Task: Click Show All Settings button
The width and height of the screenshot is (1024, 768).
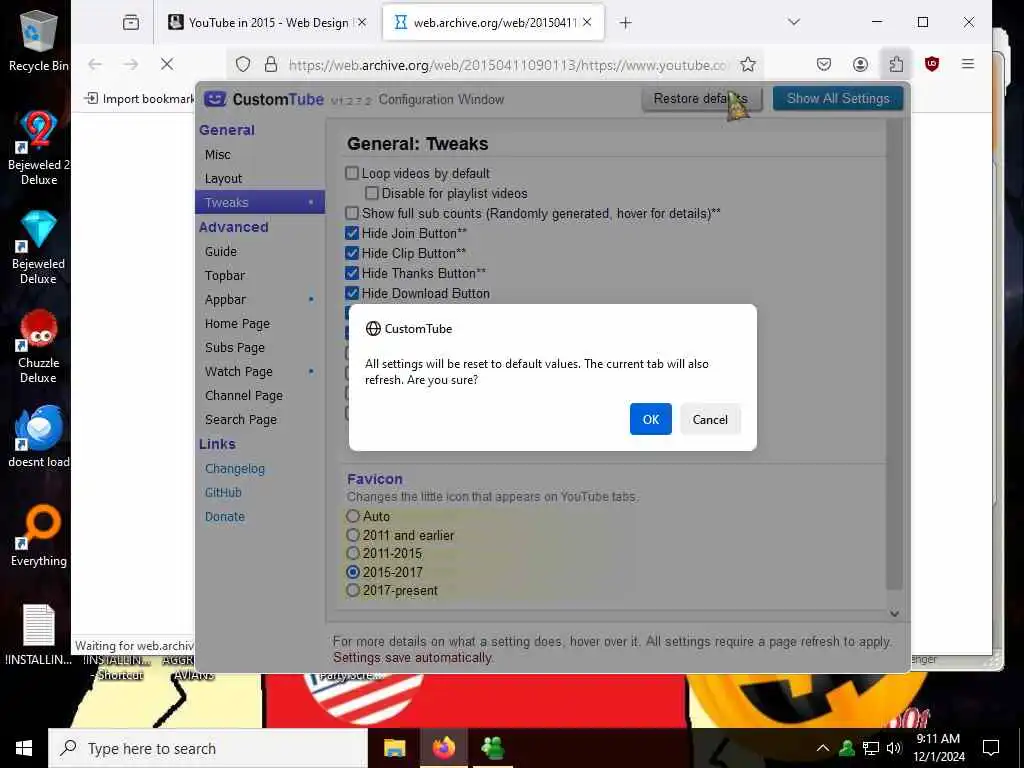Action: [x=838, y=99]
